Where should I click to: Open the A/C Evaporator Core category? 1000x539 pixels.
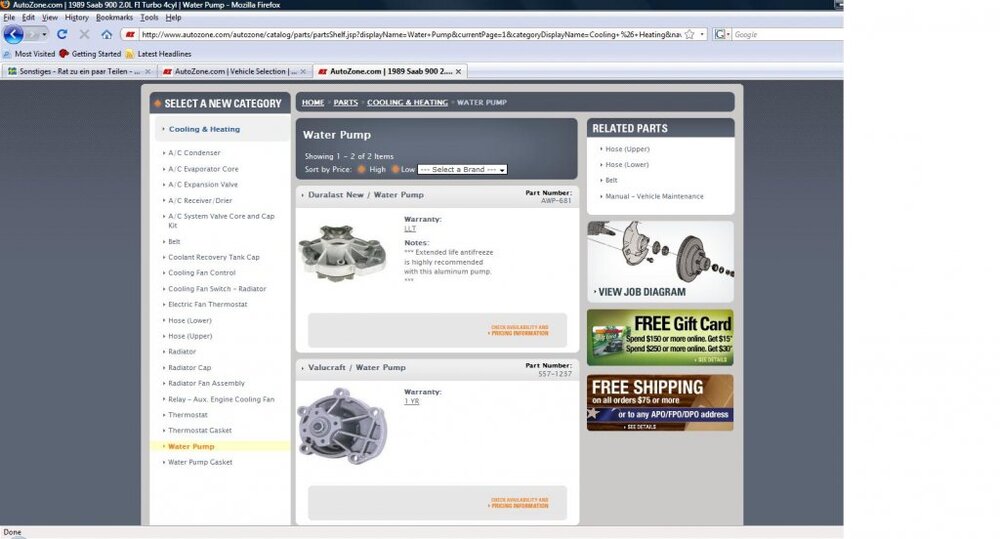pos(203,169)
